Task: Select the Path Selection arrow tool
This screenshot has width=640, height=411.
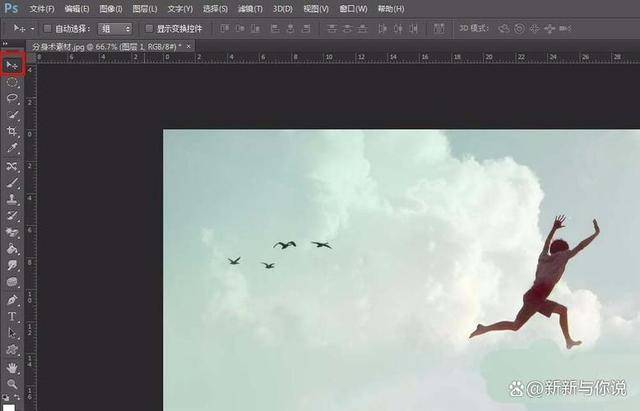Action: pyautogui.click(x=12, y=333)
